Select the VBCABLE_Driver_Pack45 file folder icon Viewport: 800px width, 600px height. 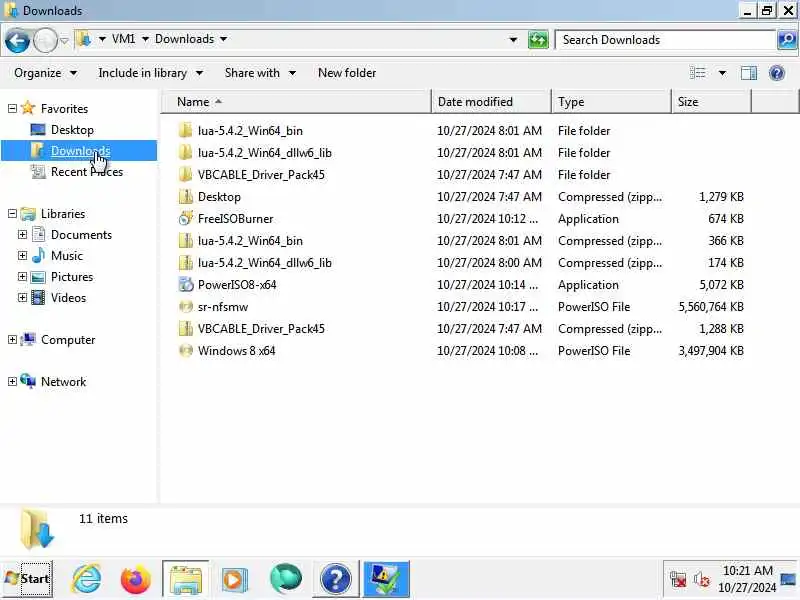tap(186, 174)
